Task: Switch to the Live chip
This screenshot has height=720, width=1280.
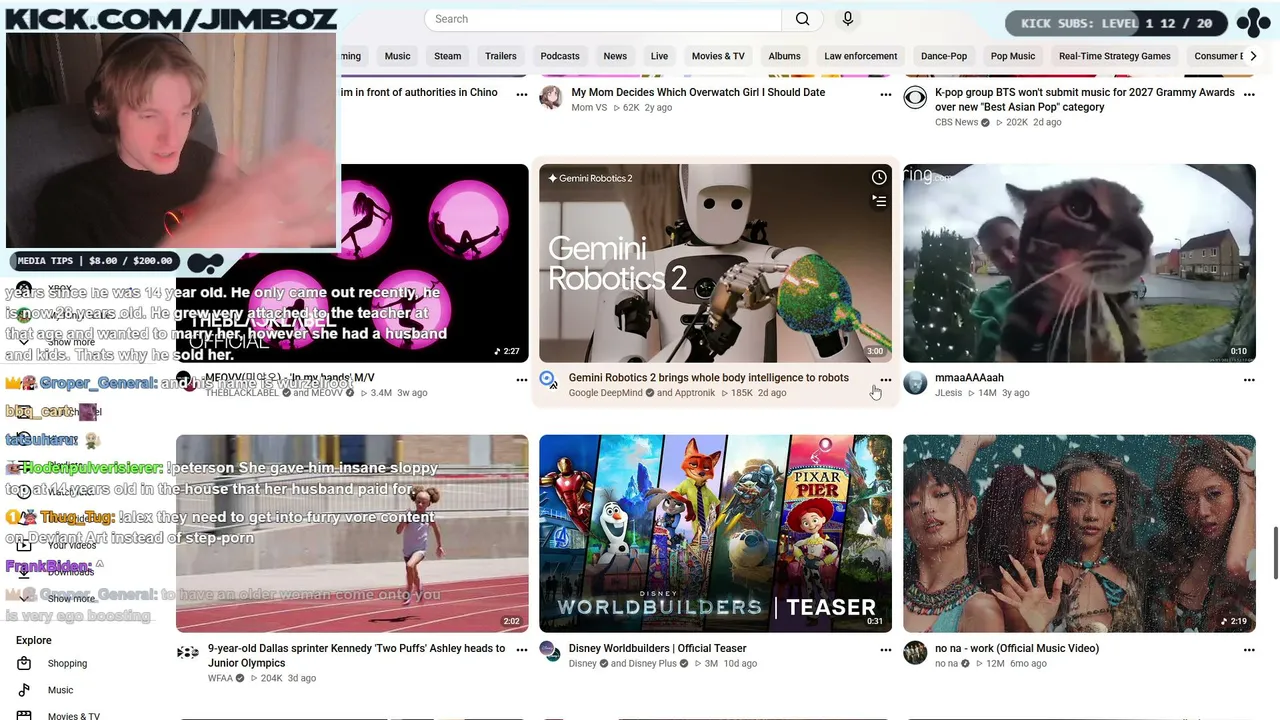Action: 659,56
